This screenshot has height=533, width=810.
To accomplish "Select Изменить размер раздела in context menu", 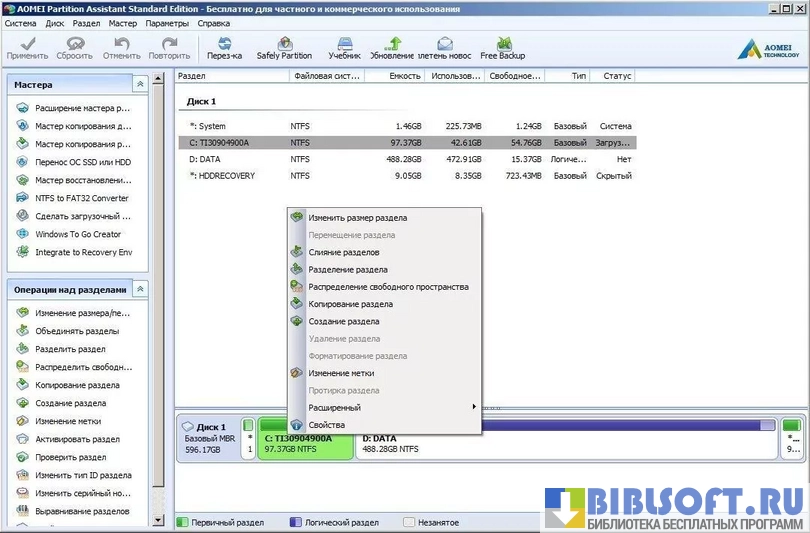I will point(357,217).
